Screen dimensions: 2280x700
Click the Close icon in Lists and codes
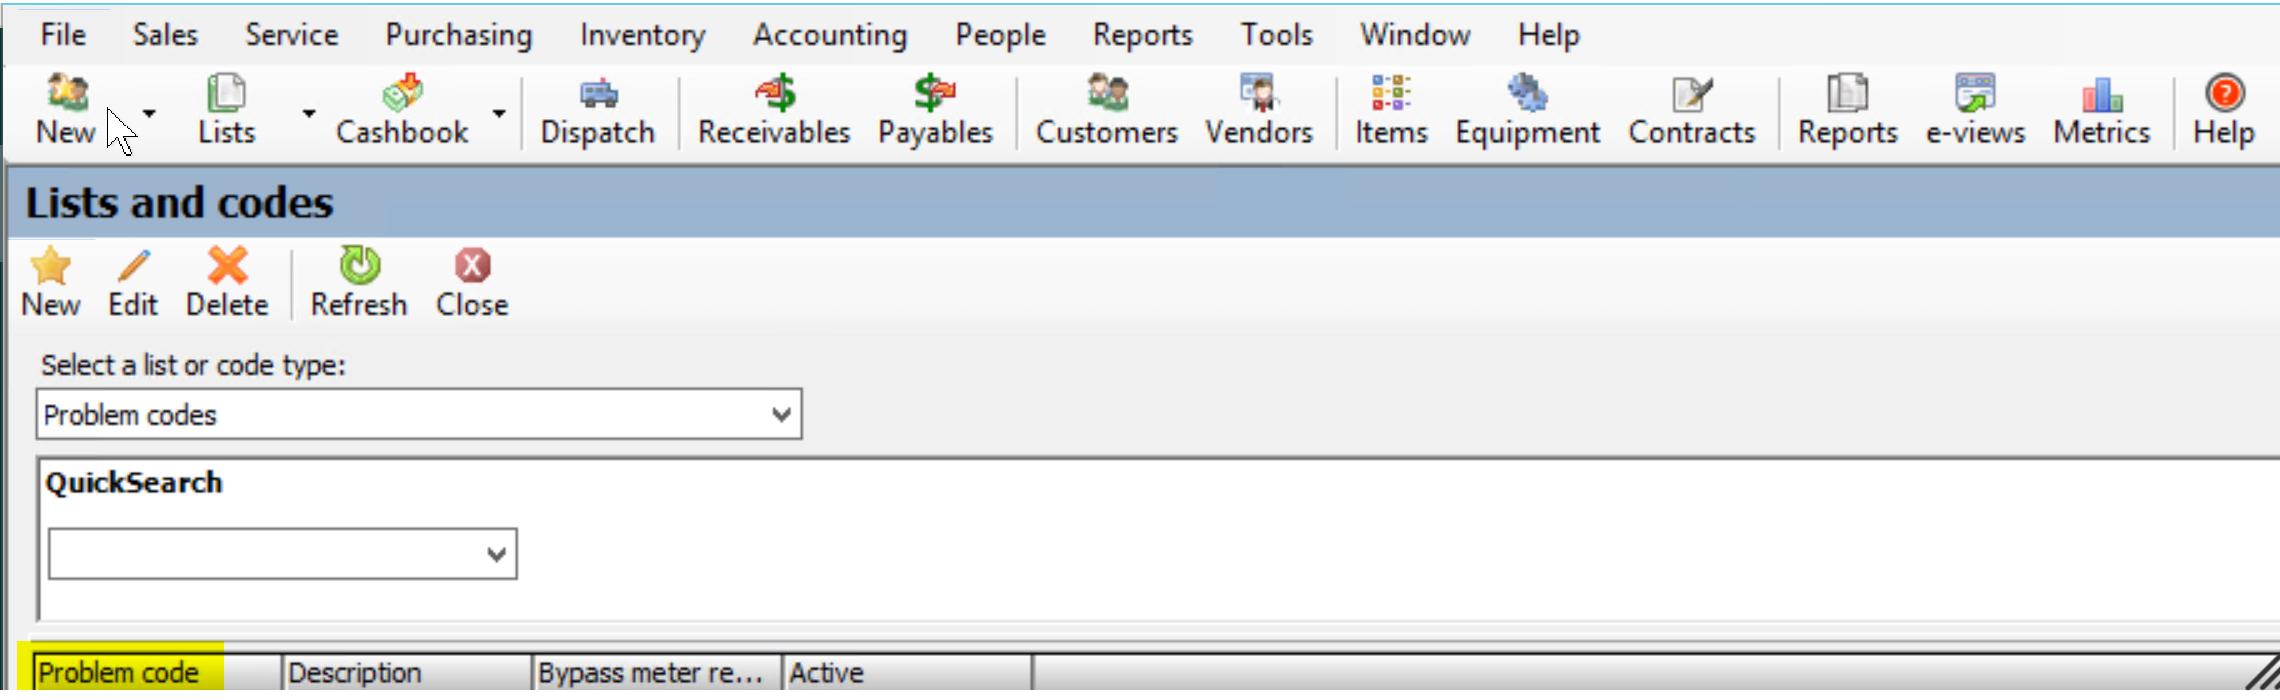tap(472, 282)
